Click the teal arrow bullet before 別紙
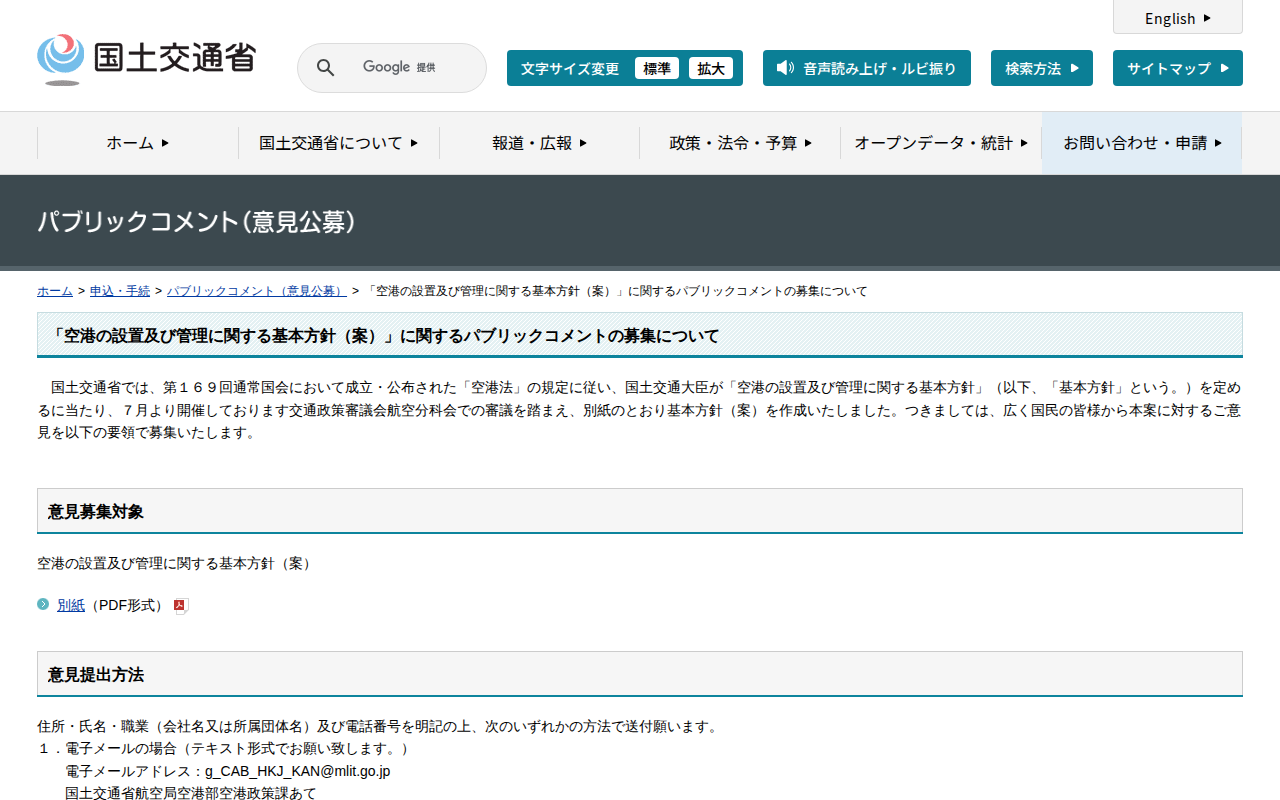The height and width of the screenshot is (800, 1280). click(43, 604)
